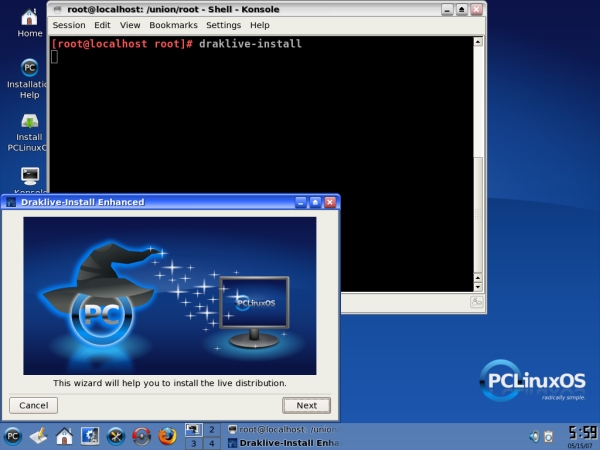The height and width of the screenshot is (450, 600).
Task: Minimize the Draklive-Install Enhanced window
Action: (301, 202)
